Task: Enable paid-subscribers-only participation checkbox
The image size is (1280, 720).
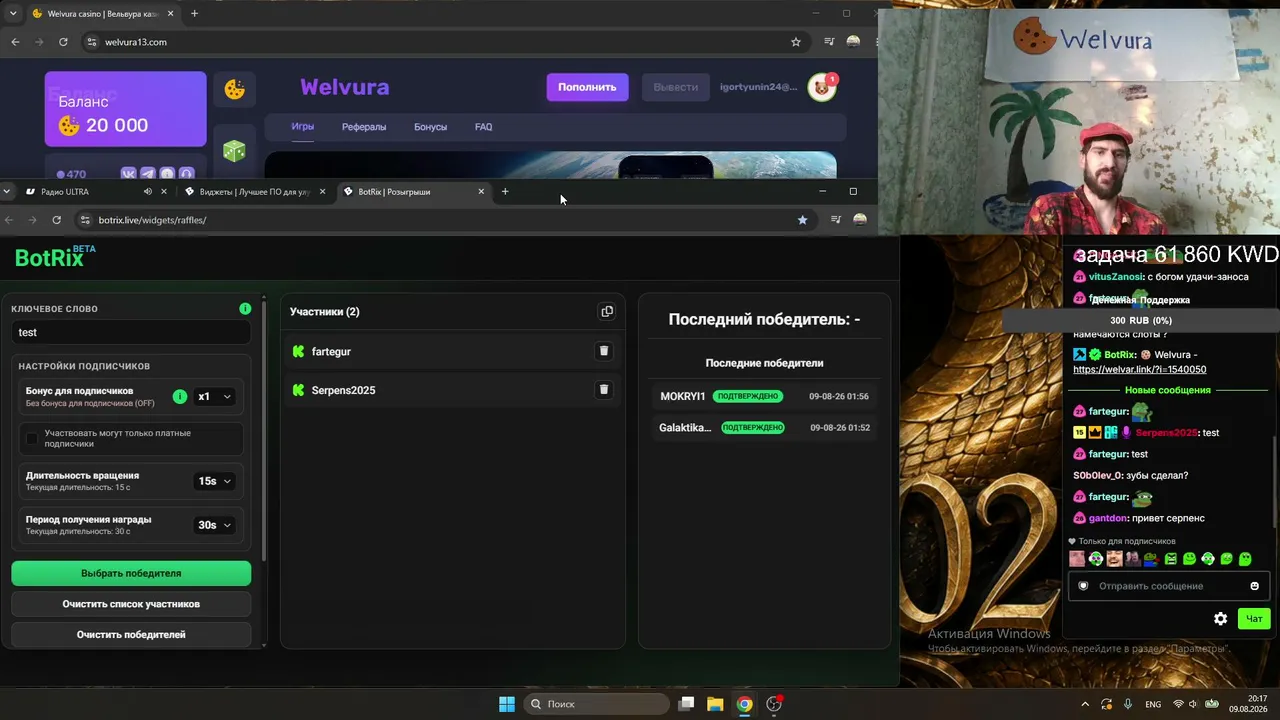Action: [32, 438]
